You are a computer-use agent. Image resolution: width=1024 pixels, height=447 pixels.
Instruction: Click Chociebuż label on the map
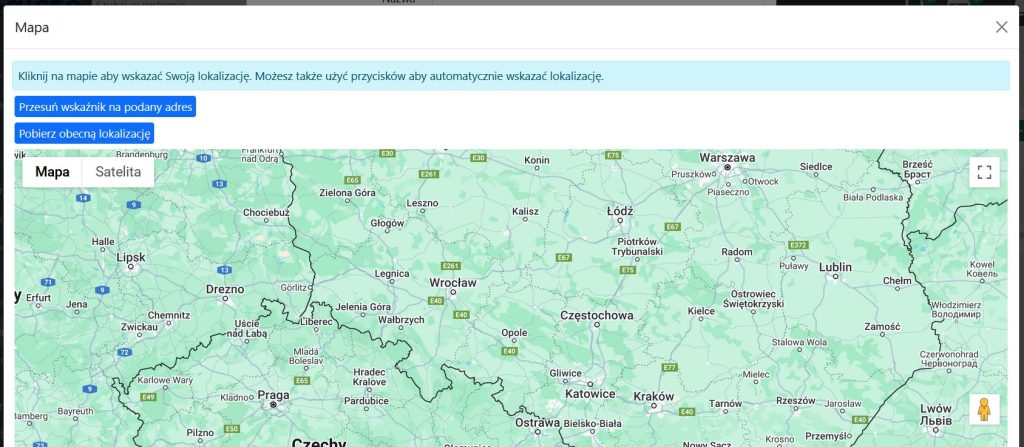click(x=266, y=212)
